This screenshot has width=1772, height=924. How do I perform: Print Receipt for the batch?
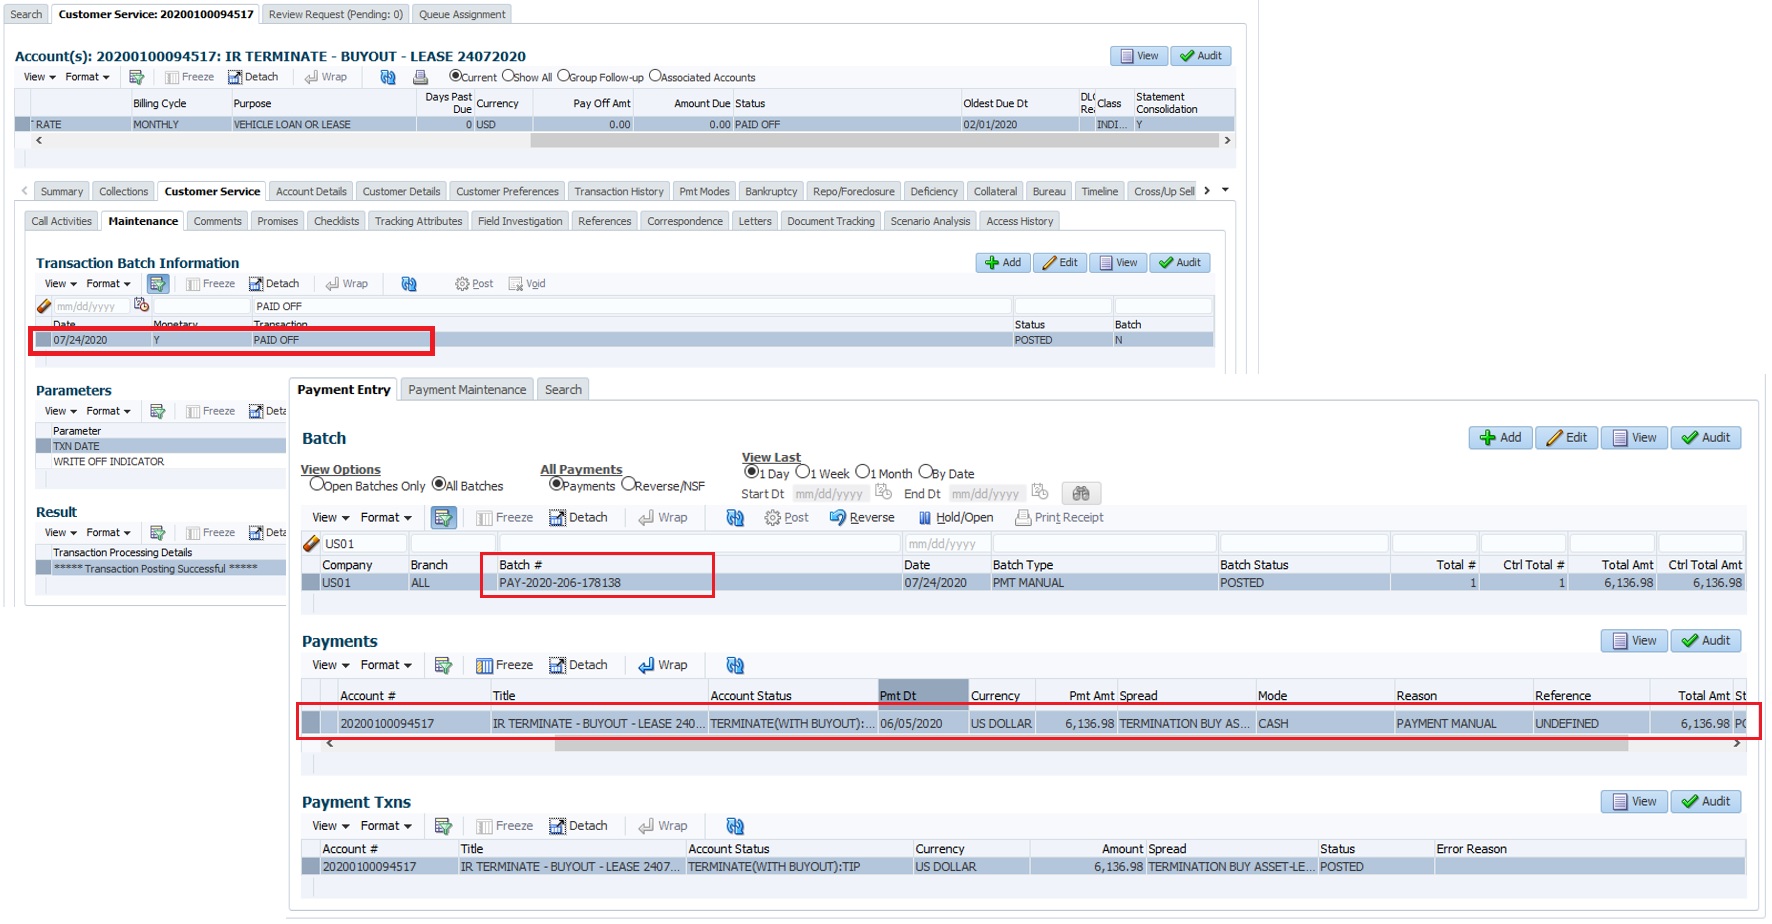1059,518
